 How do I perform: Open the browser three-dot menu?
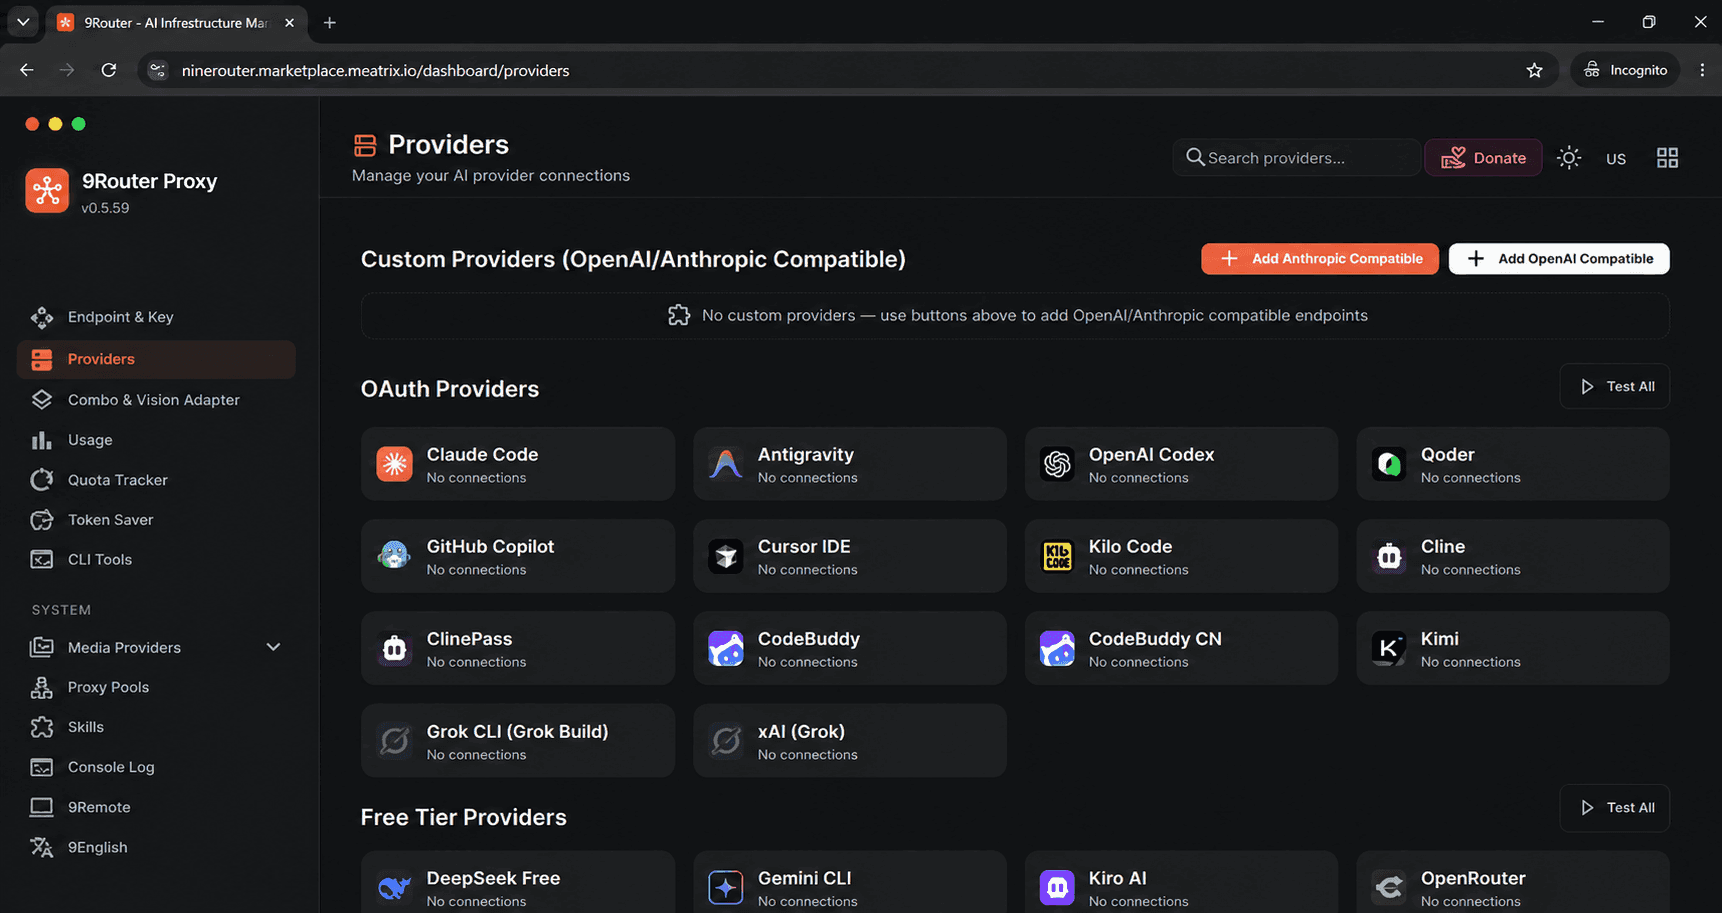(x=1702, y=70)
